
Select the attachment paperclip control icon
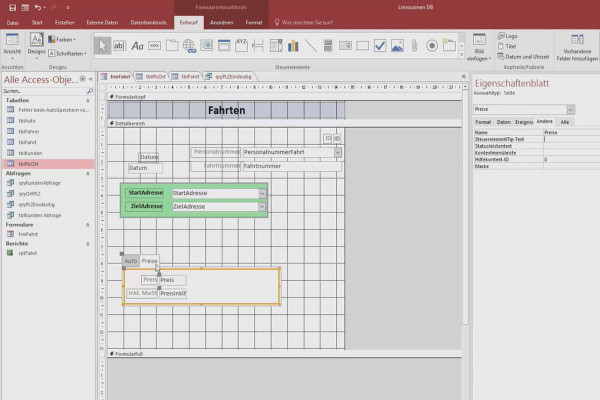tap(414, 46)
